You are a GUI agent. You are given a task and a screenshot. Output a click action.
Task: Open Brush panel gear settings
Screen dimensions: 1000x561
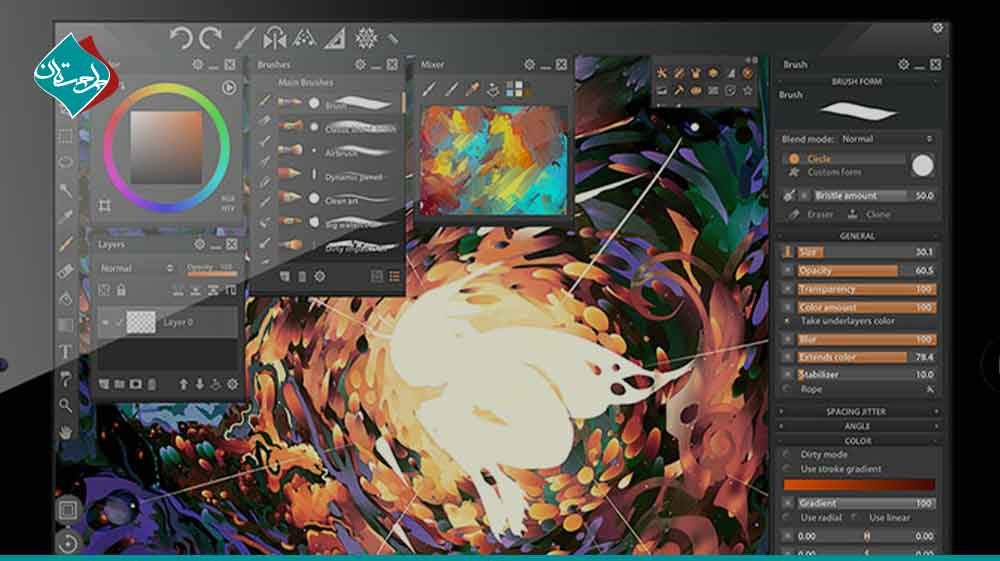point(904,64)
